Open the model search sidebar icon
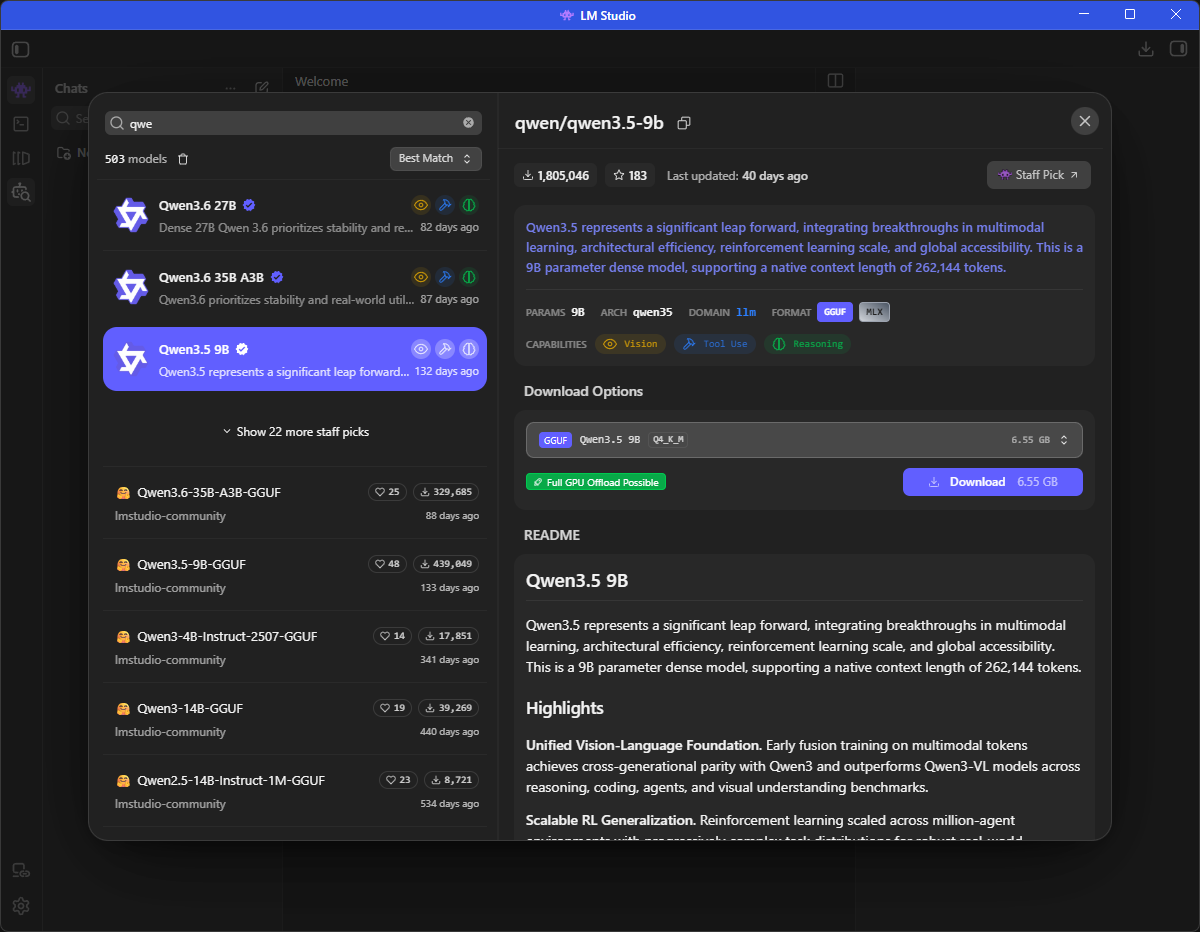 pos(21,192)
